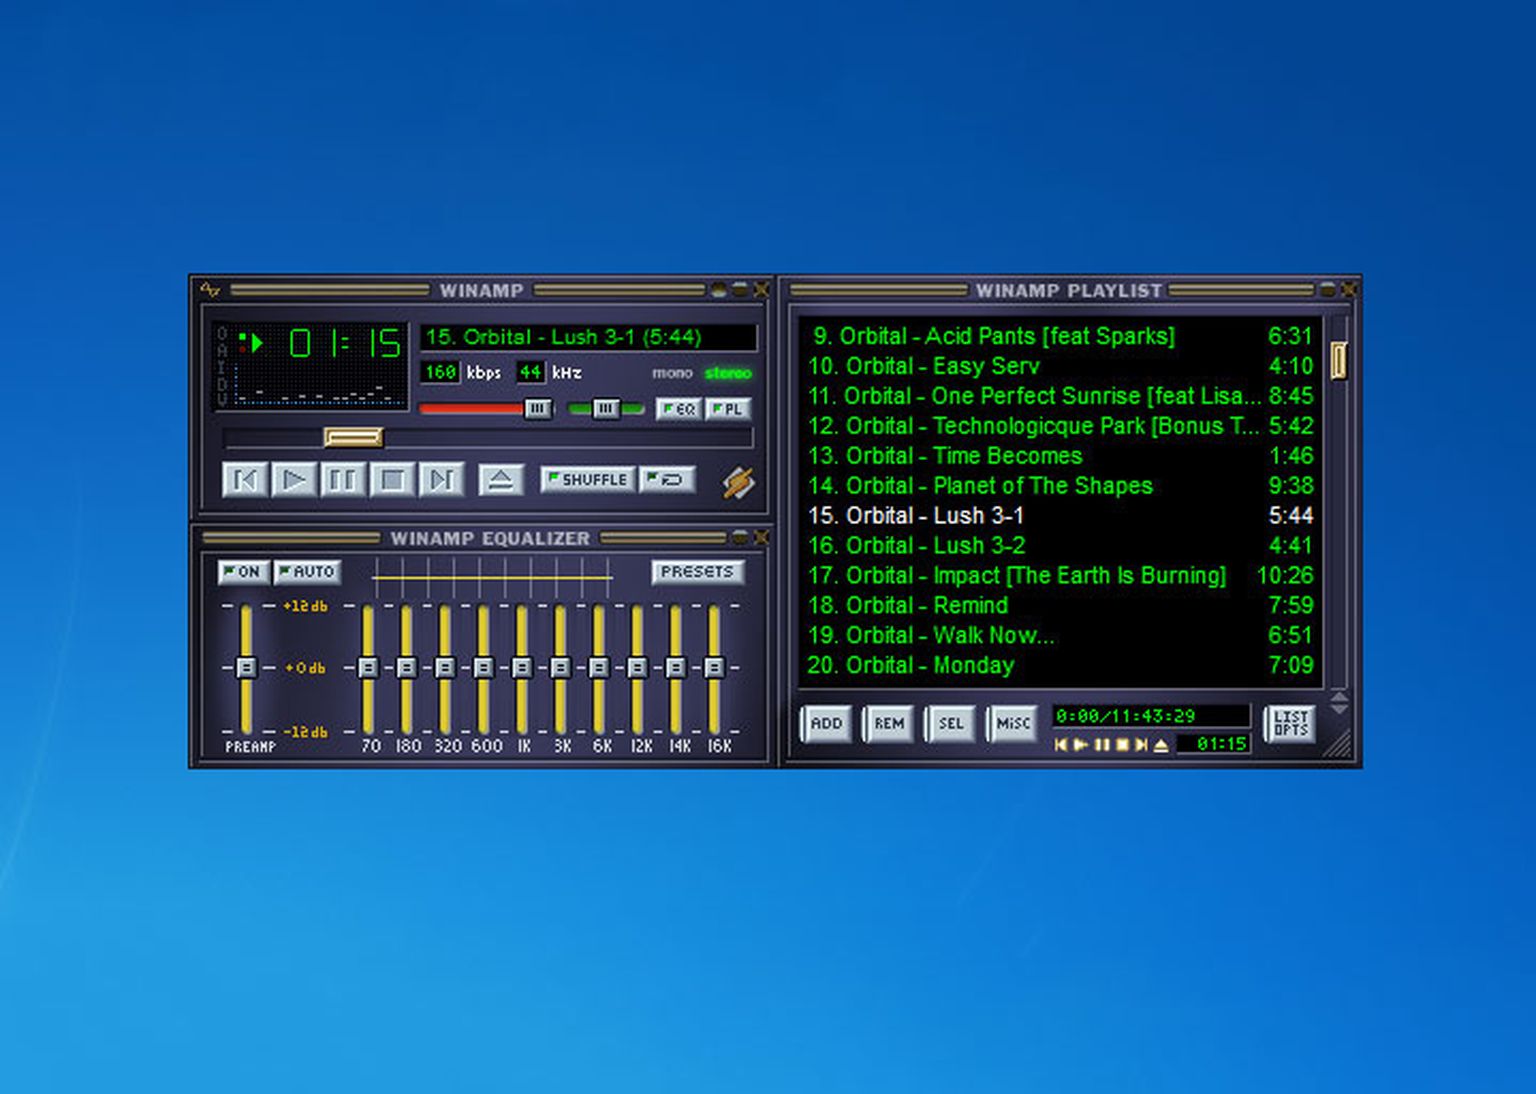Click the 70 Hz equalizer band slider
Image resolution: width=1536 pixels, height=1094 pixels.
(368, 667)
